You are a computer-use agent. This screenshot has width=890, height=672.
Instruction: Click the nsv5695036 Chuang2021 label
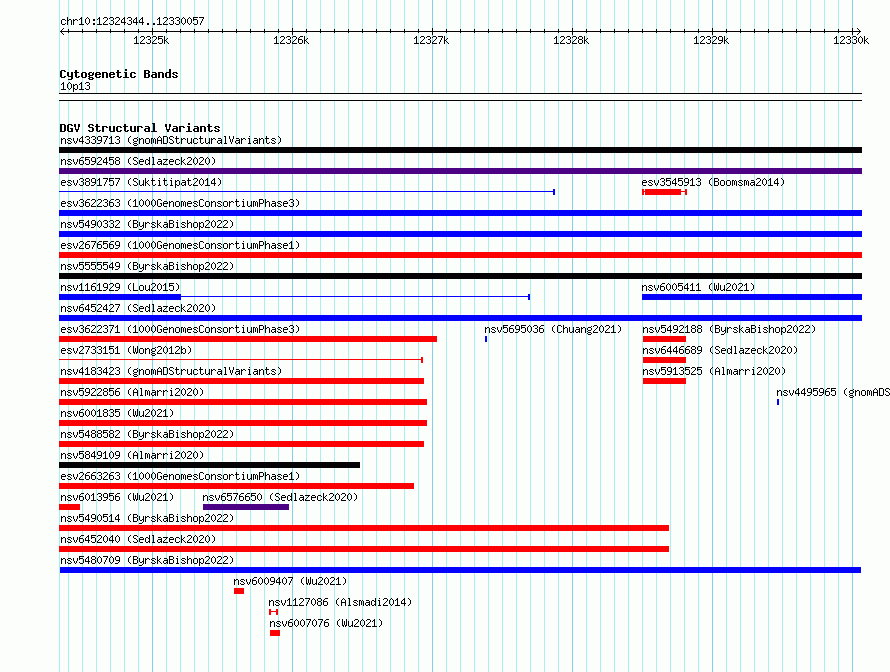coord(553,329)
